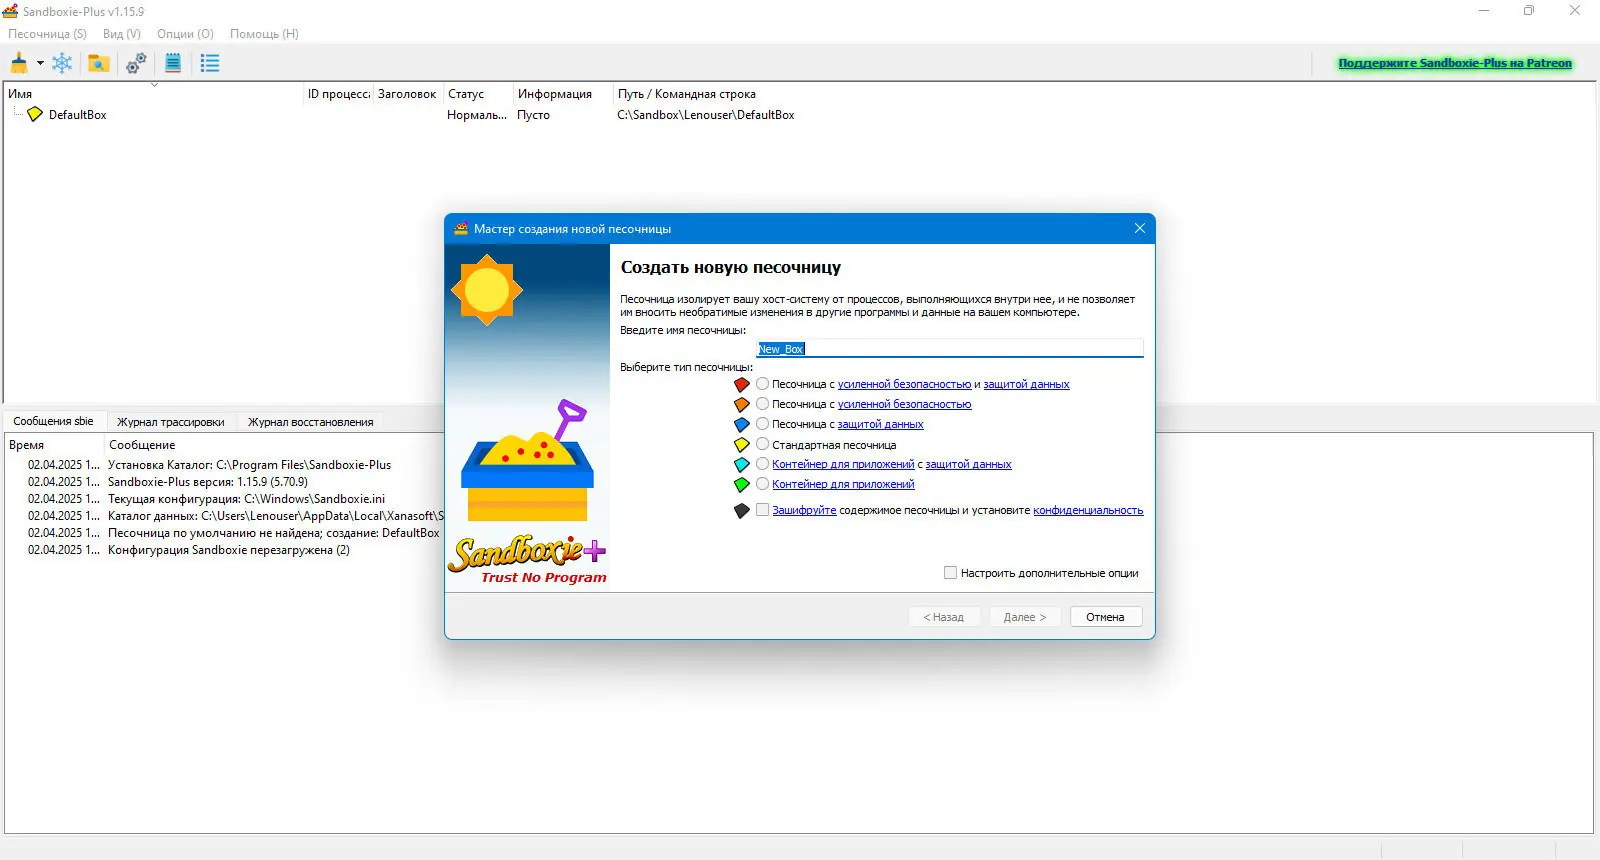Click the log message Sandboxie-Plus версия: 1.15.9 (5.70.9)
This screenshot has width=1600, height=860.
208,482
